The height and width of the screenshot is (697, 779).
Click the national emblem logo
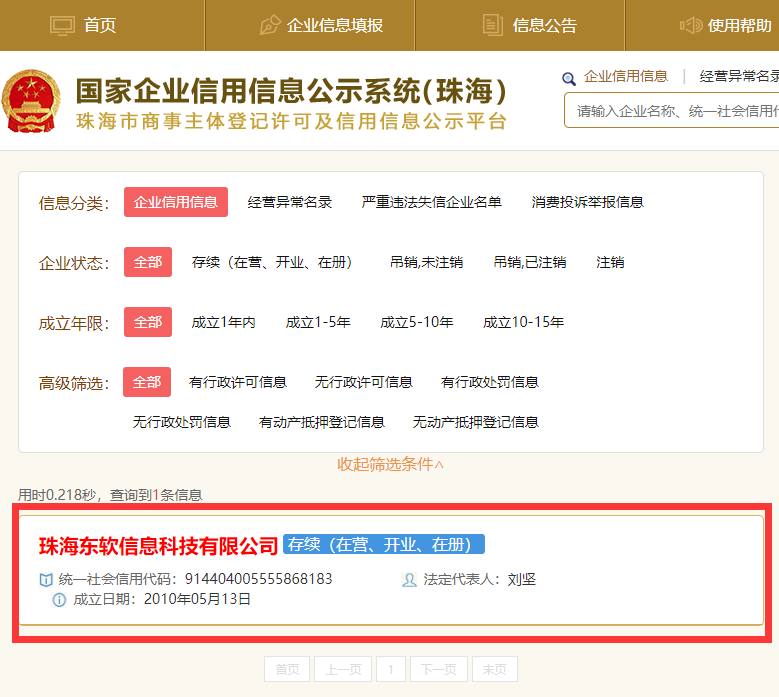[x=31, y=101]
